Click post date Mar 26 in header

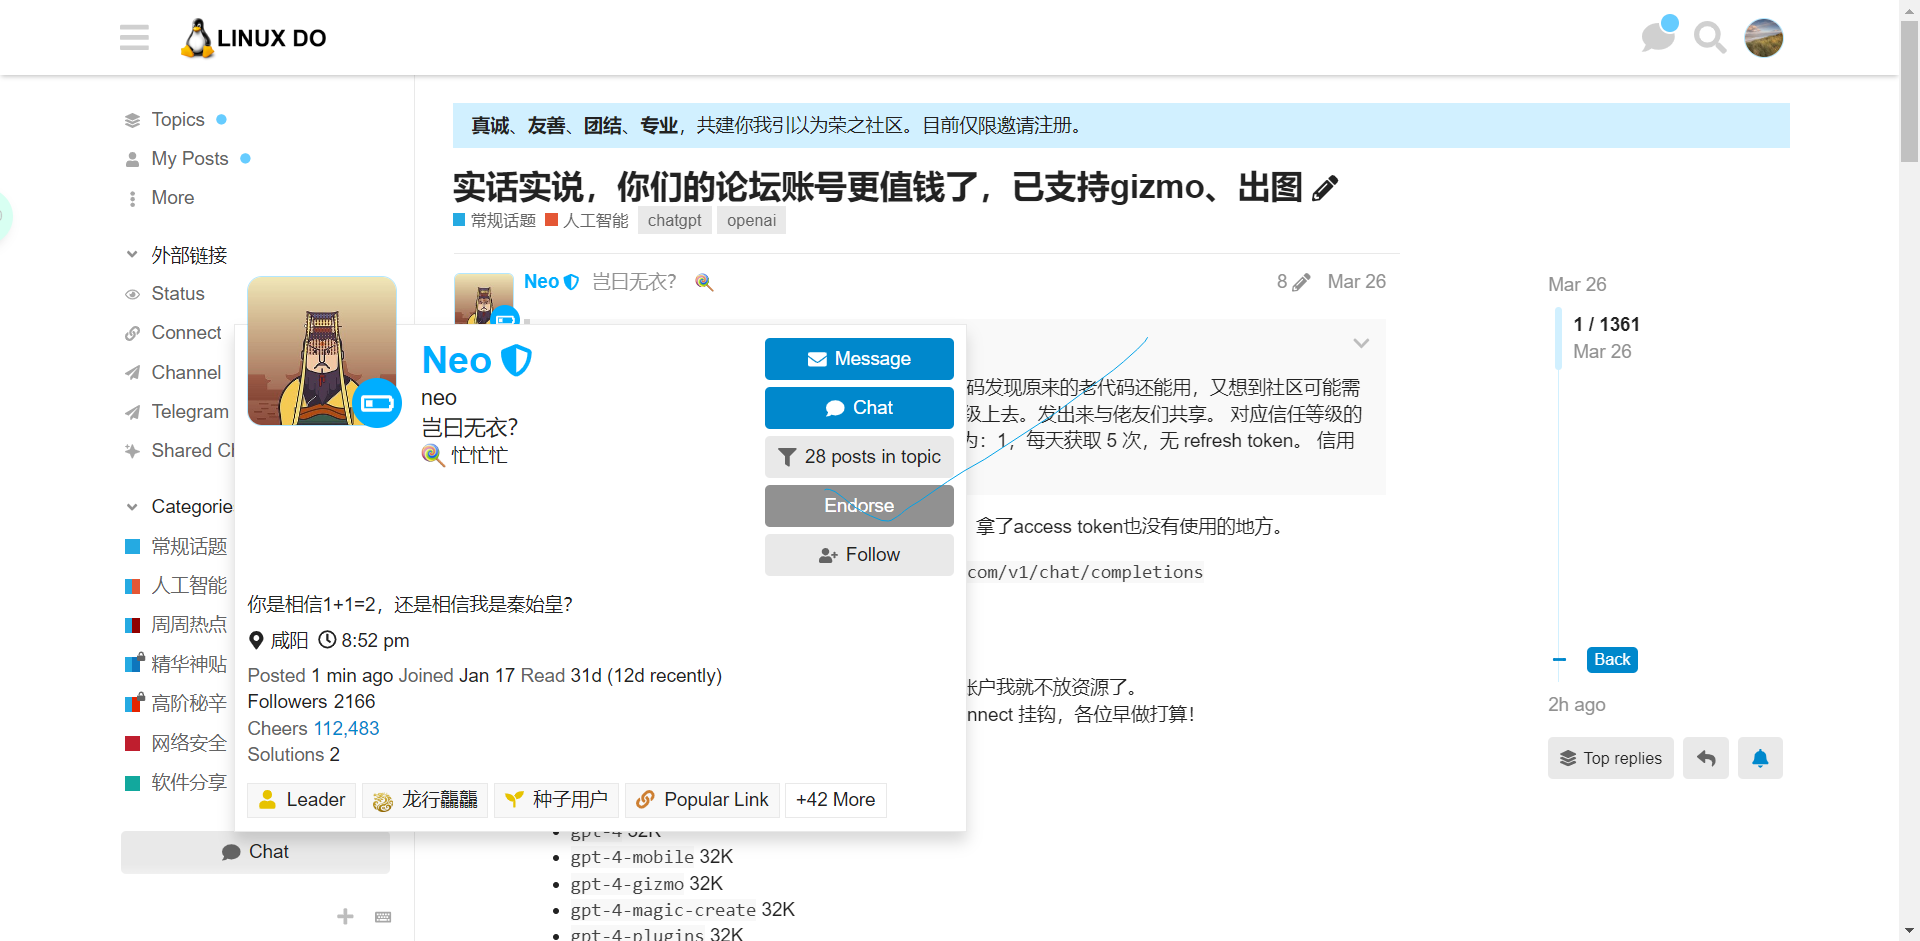[x=1357, y=282]
